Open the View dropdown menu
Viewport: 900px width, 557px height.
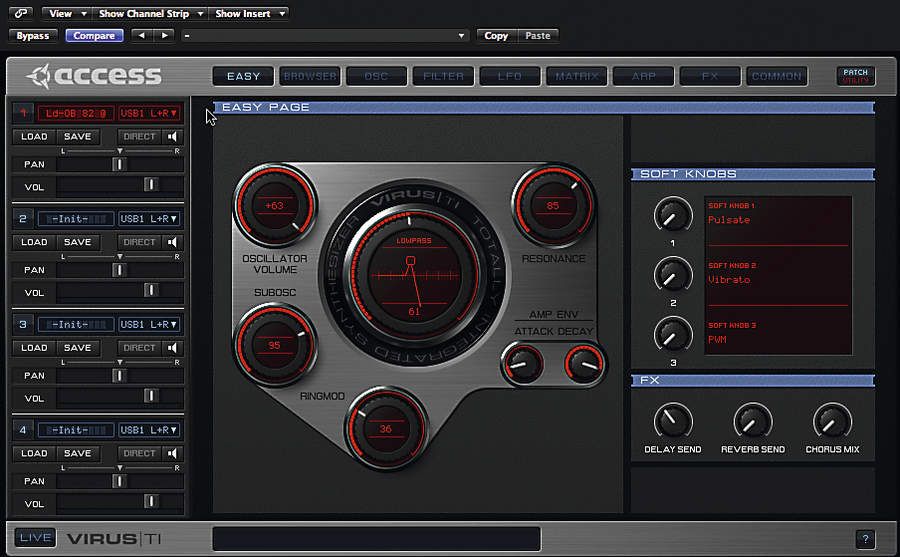click(67, 13)
